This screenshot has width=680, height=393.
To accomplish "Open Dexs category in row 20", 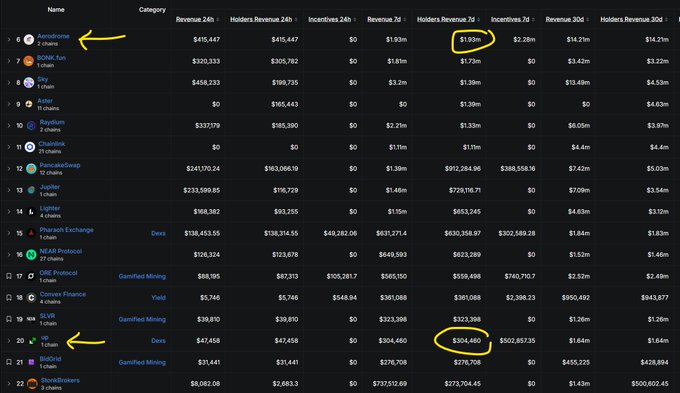I will [158, 341].
